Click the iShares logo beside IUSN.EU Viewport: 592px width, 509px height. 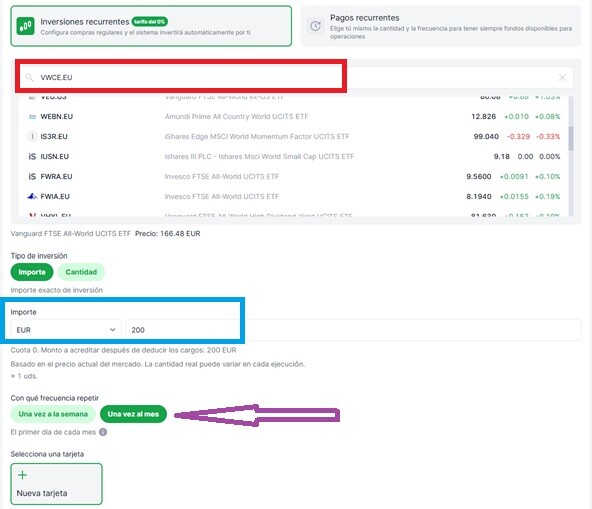(x=32, y=156)
